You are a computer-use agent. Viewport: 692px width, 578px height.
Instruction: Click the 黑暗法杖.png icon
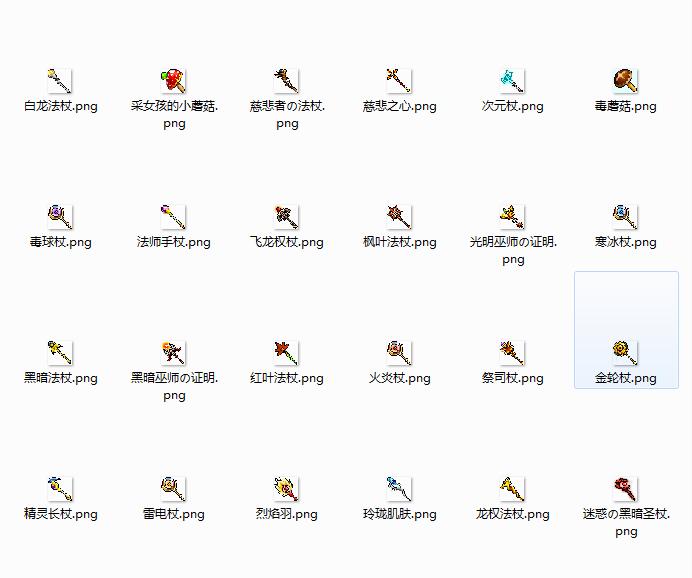point(60,353)
